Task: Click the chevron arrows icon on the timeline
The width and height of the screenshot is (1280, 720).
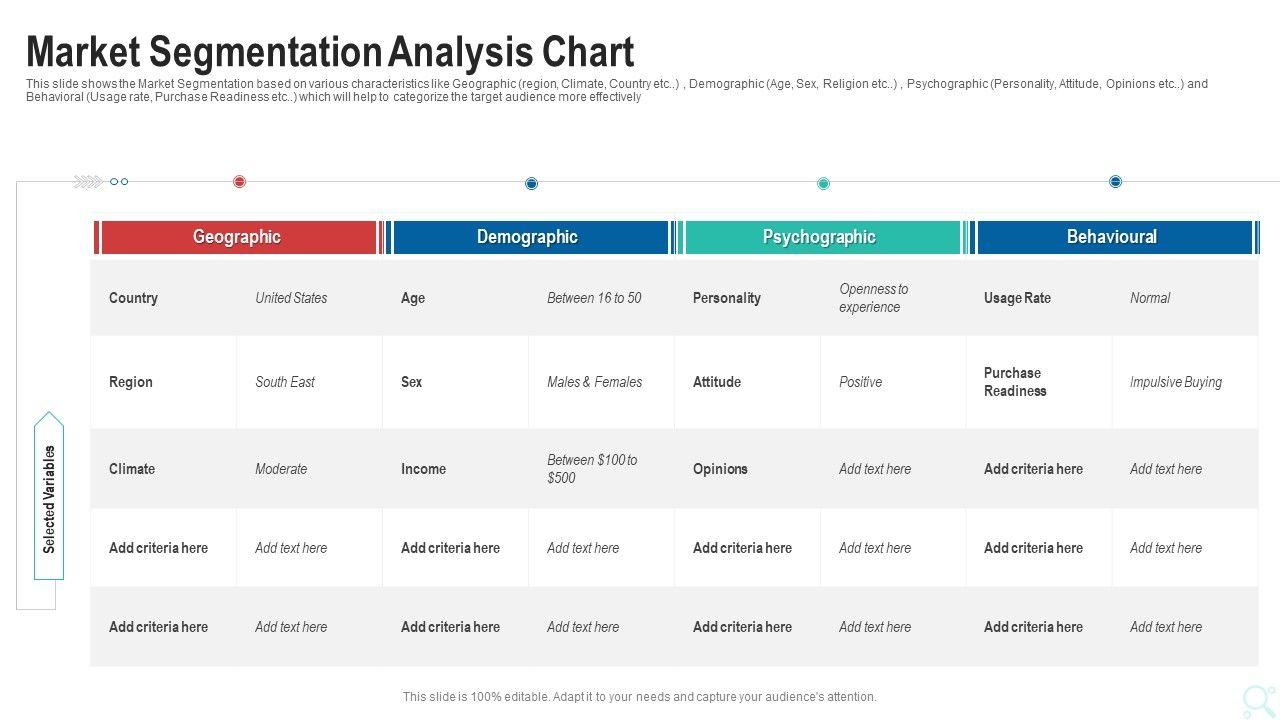Action: coord(88,182)
